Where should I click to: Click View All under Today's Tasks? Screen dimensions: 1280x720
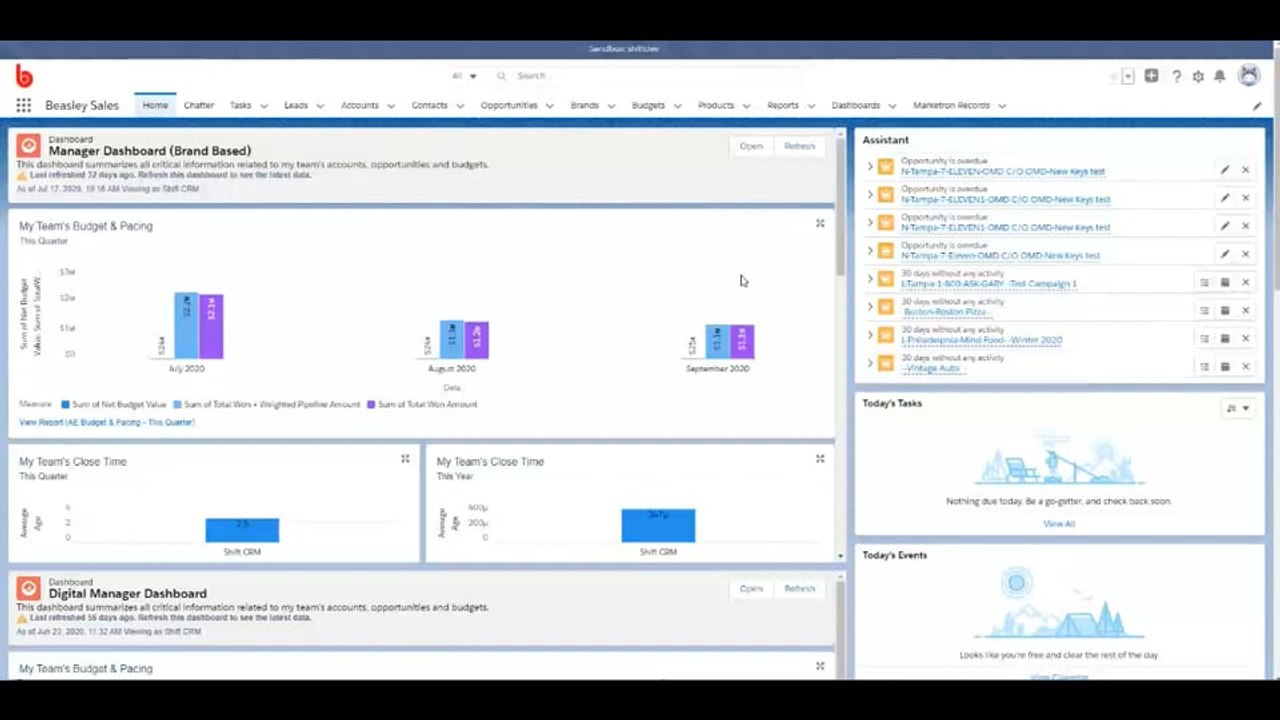tap(1059, 523)
